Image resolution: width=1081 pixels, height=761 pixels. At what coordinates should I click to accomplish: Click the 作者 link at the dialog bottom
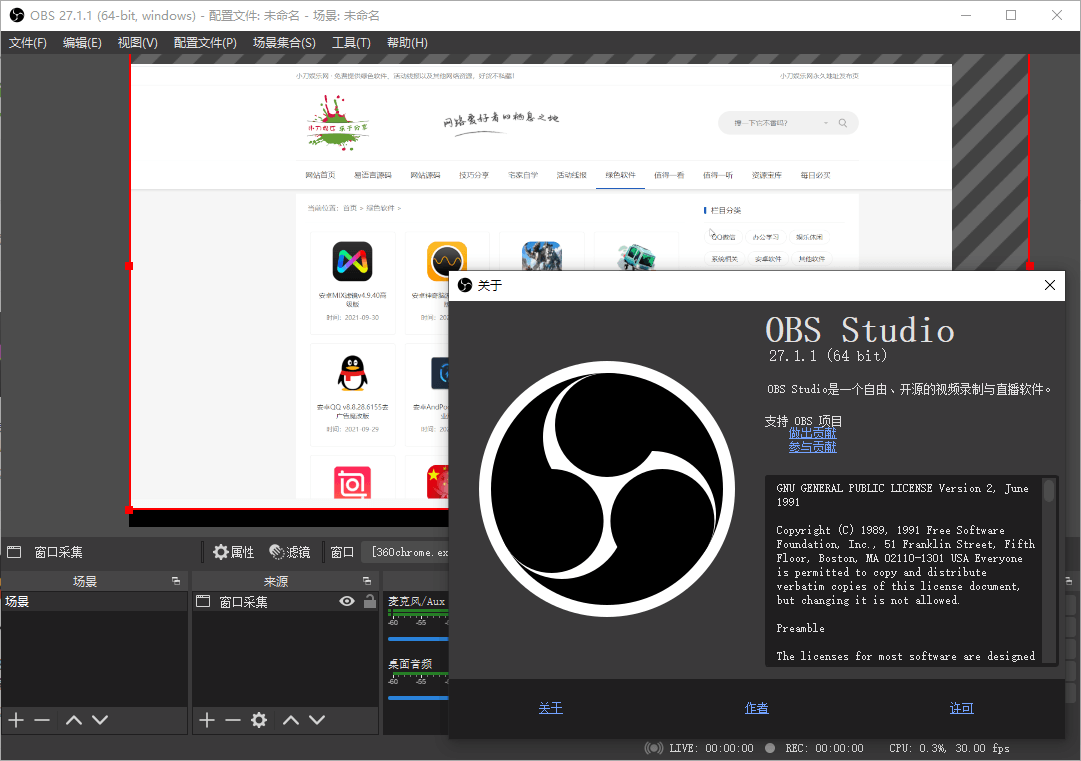point(757,708)
